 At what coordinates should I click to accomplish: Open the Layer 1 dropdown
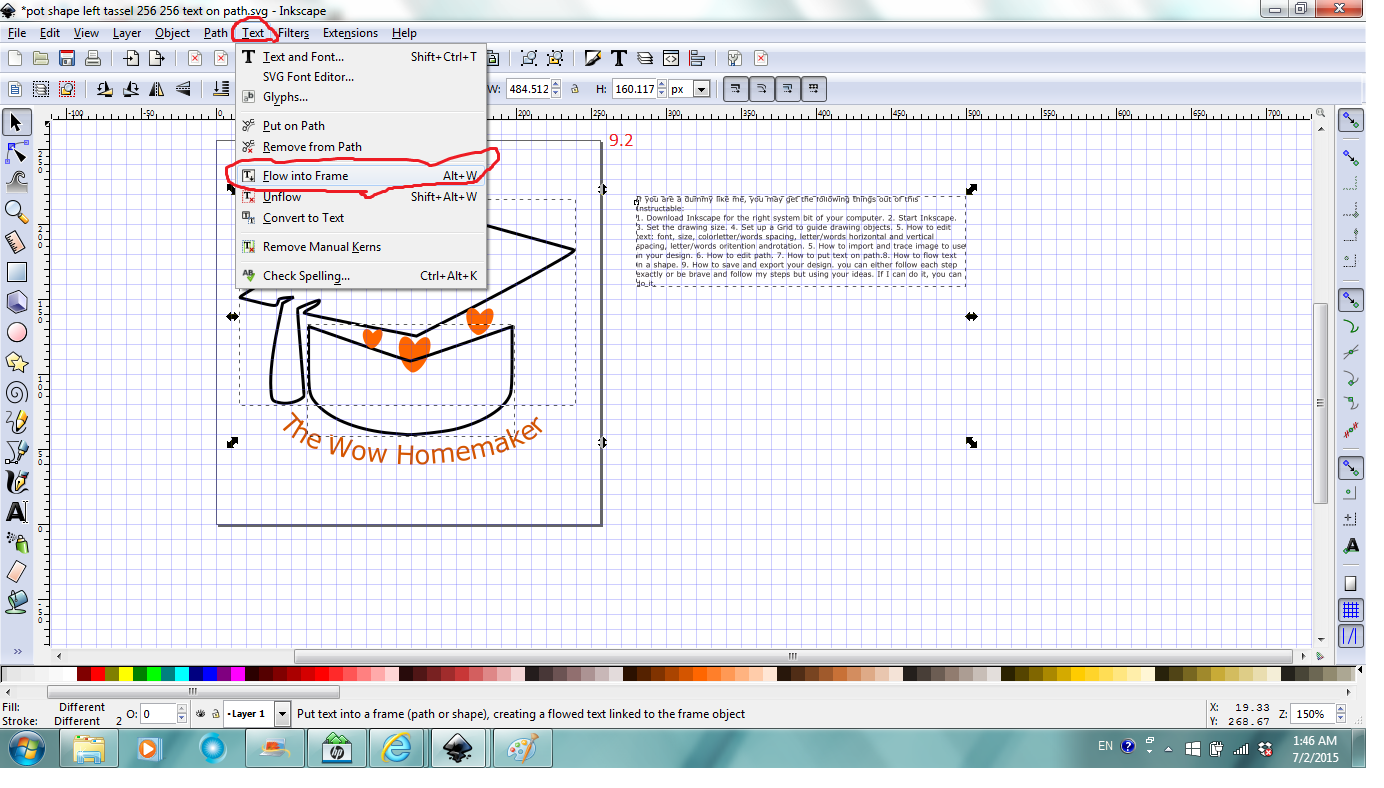pyautogui.click(x=282, y=714)
